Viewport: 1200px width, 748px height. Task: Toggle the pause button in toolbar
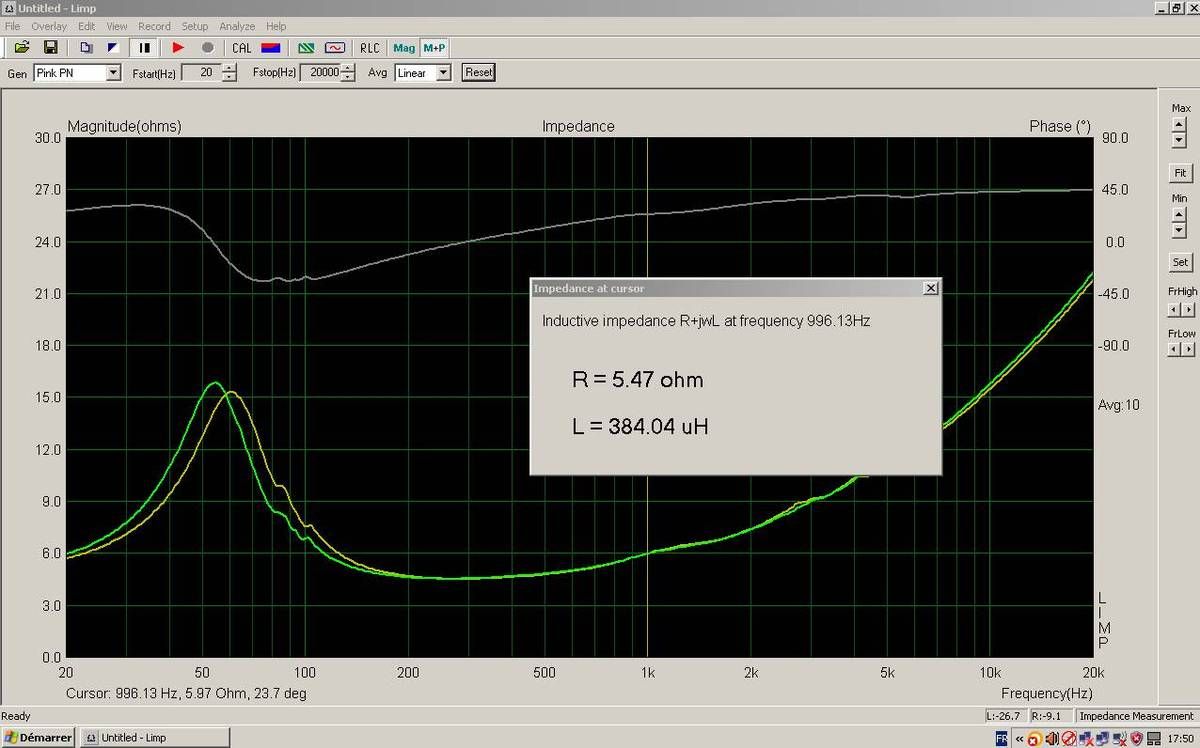[145, 47]
